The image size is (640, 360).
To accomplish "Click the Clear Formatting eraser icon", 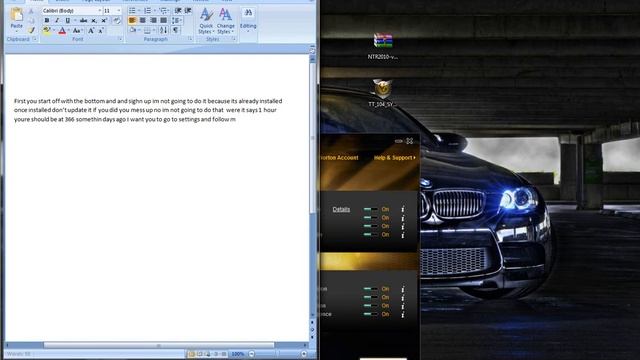I will pyautogui.click(x=117, y=20).
